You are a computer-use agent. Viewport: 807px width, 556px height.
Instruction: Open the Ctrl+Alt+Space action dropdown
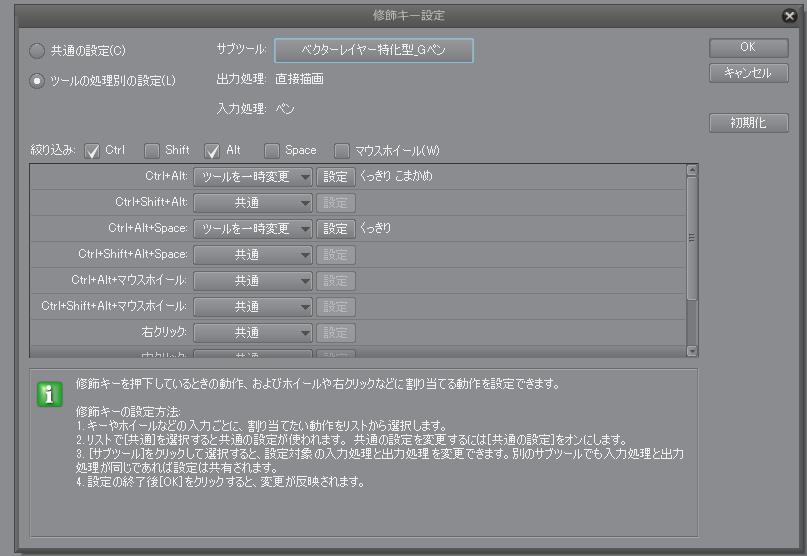[253, 229]
